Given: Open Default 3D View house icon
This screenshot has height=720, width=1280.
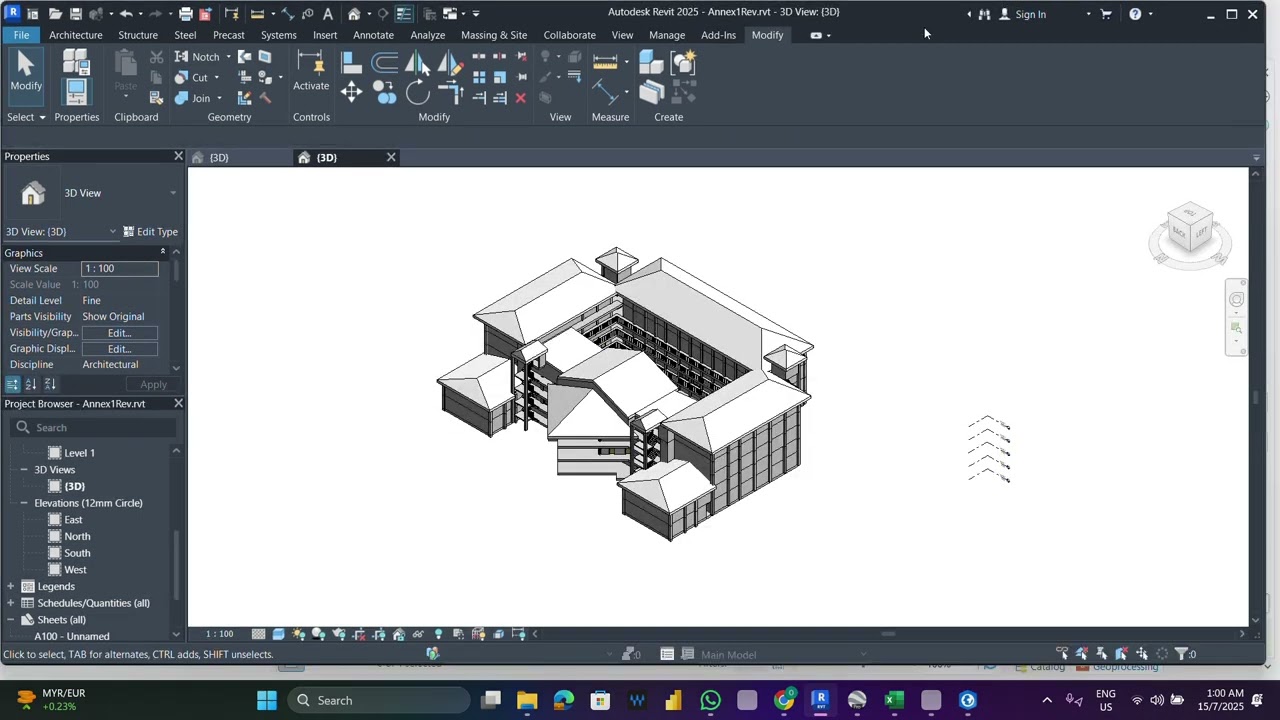Looking at the screenshot, I should click(354, 14).
